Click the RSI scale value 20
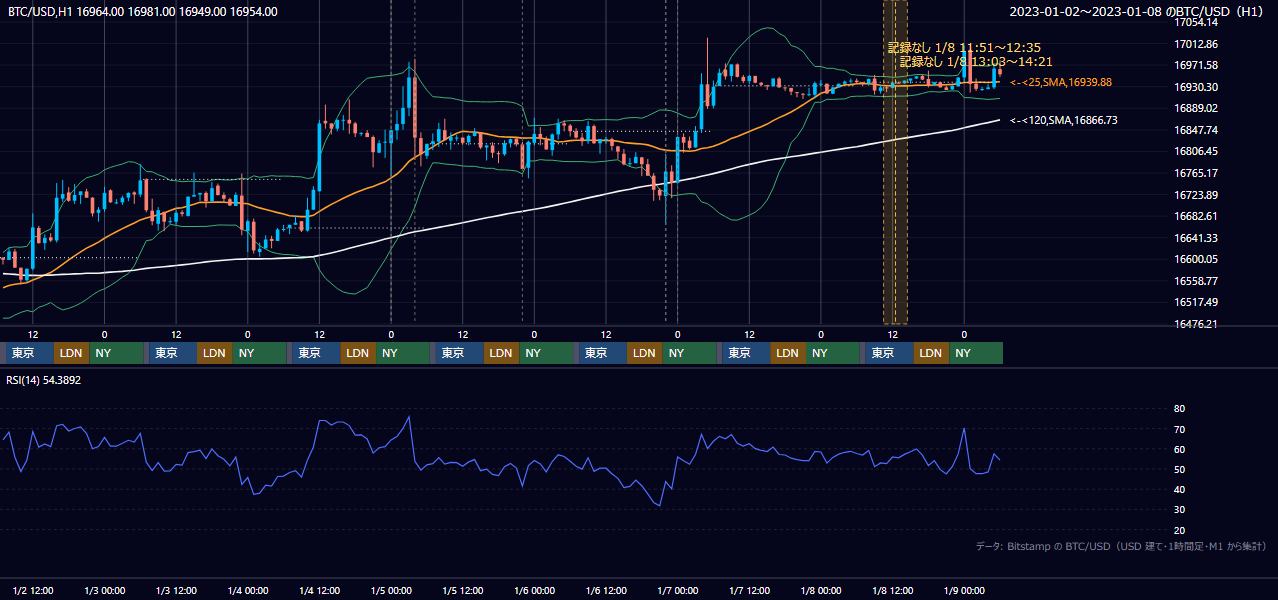This screenshot has width=1278, height=600. 1180,530
